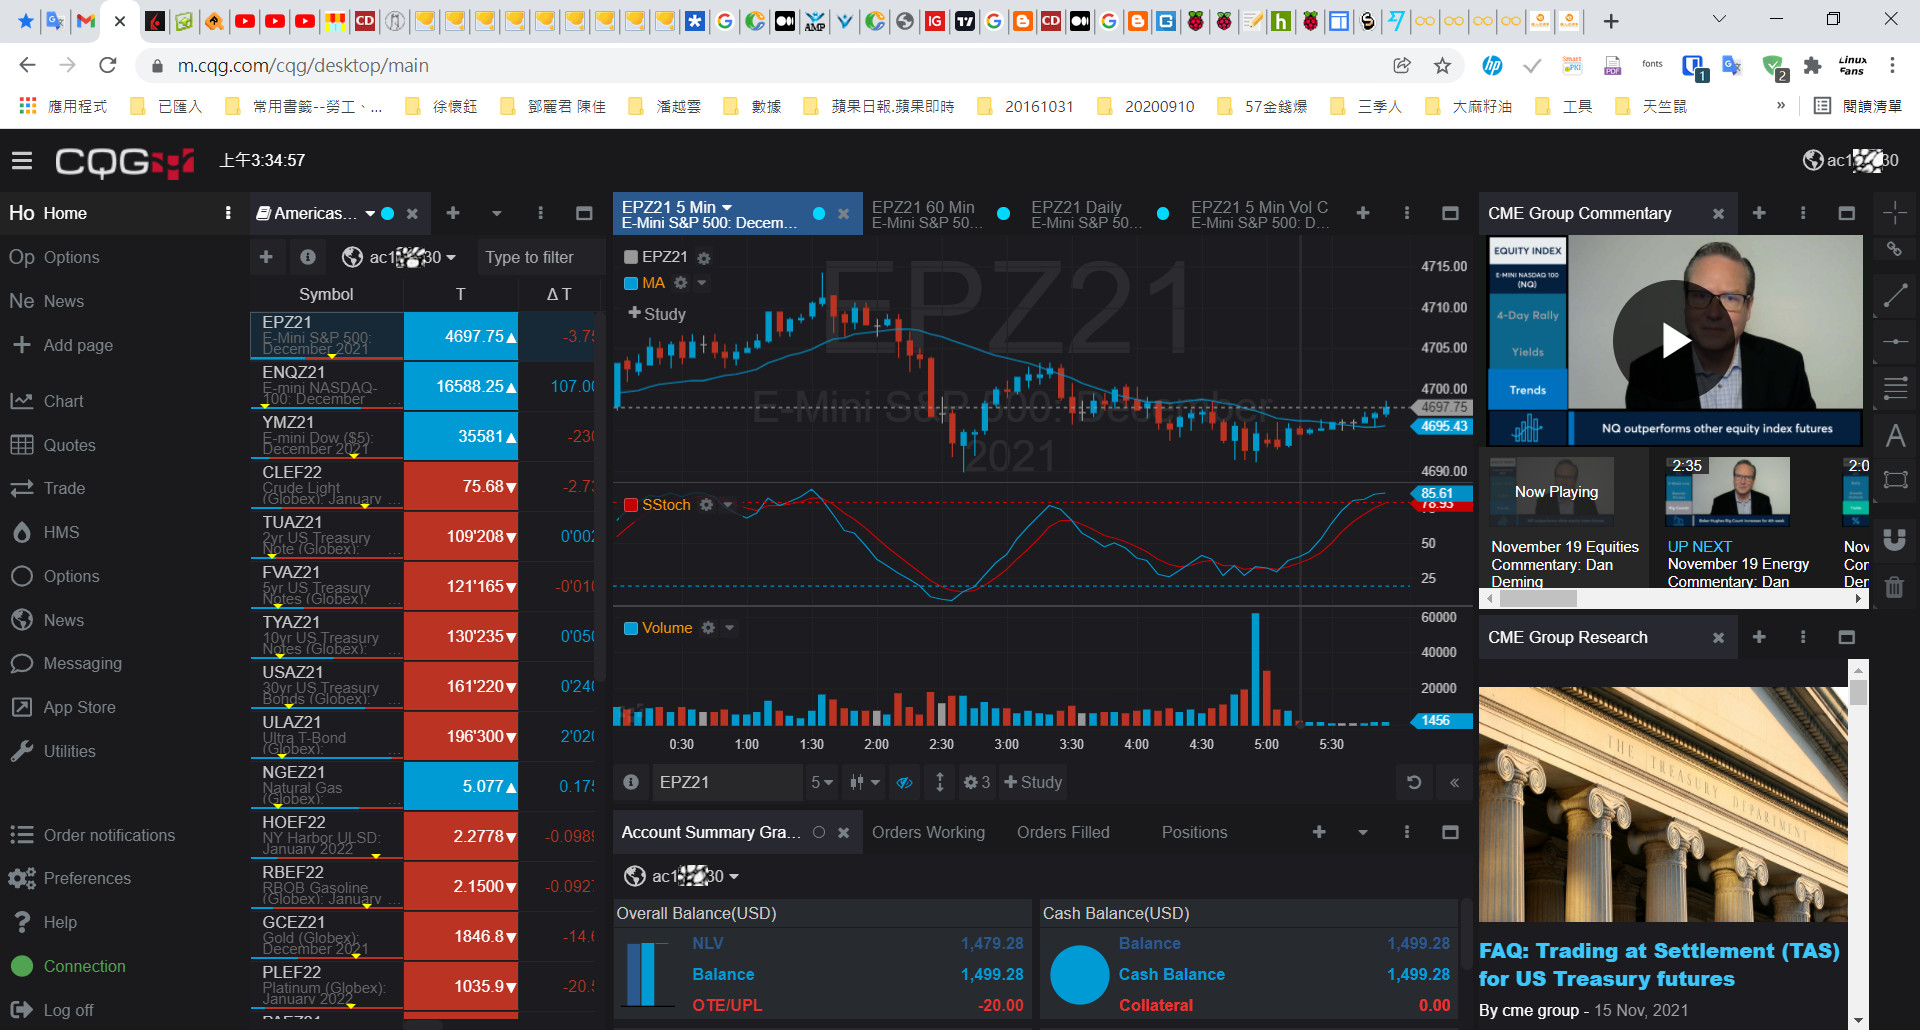Viewport: 1920px width, 1030px height.
Task: Open chart settings gear labeled 3
Action: pos(976,782)
